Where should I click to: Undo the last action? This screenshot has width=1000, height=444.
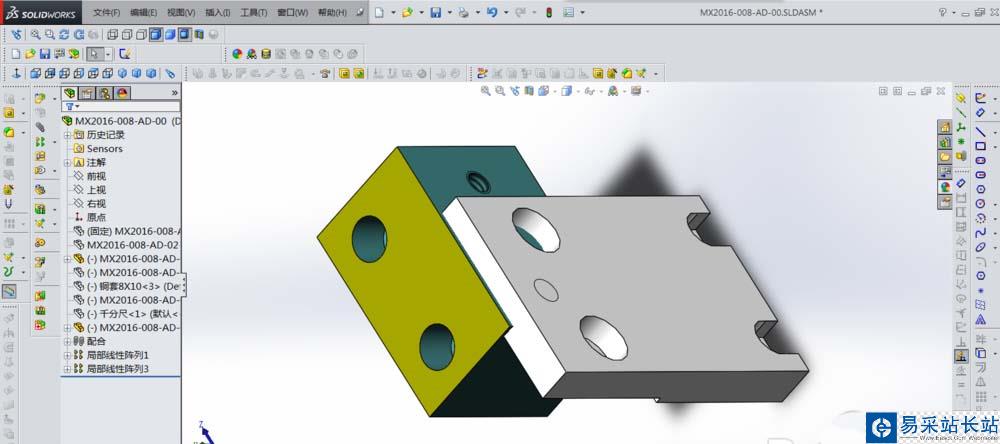point(492,12)
